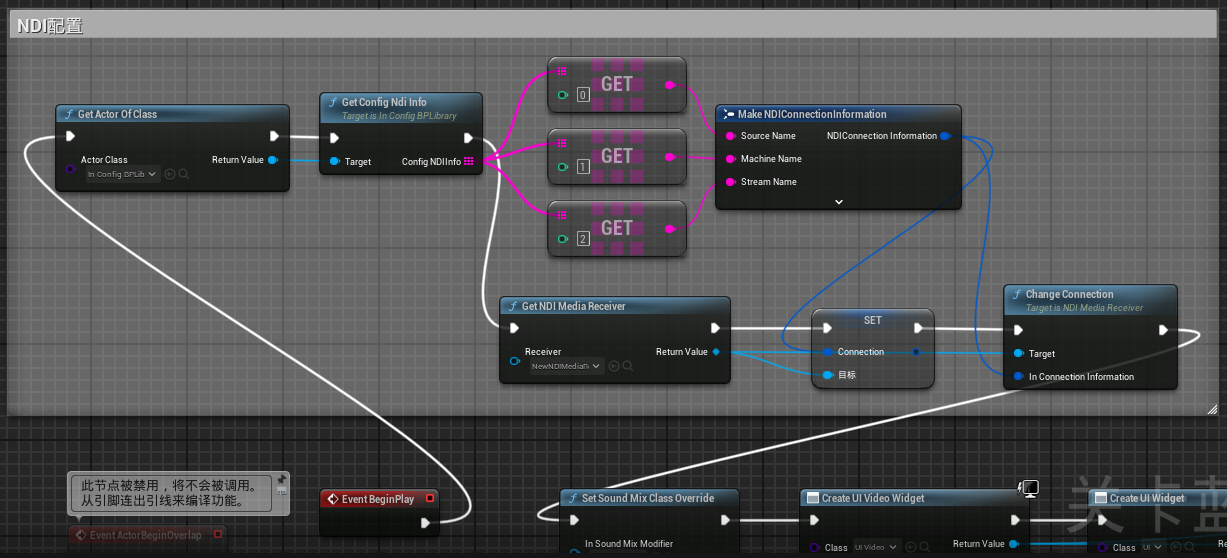1227x558 pixels.
Task: Click the index 2 field on the third GET node
Action: 583,239
